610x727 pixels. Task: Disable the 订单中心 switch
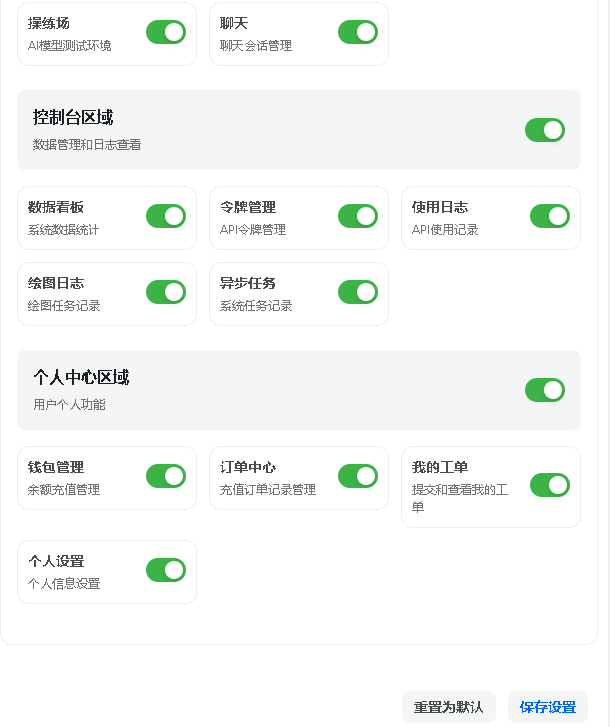coord(358,476)
